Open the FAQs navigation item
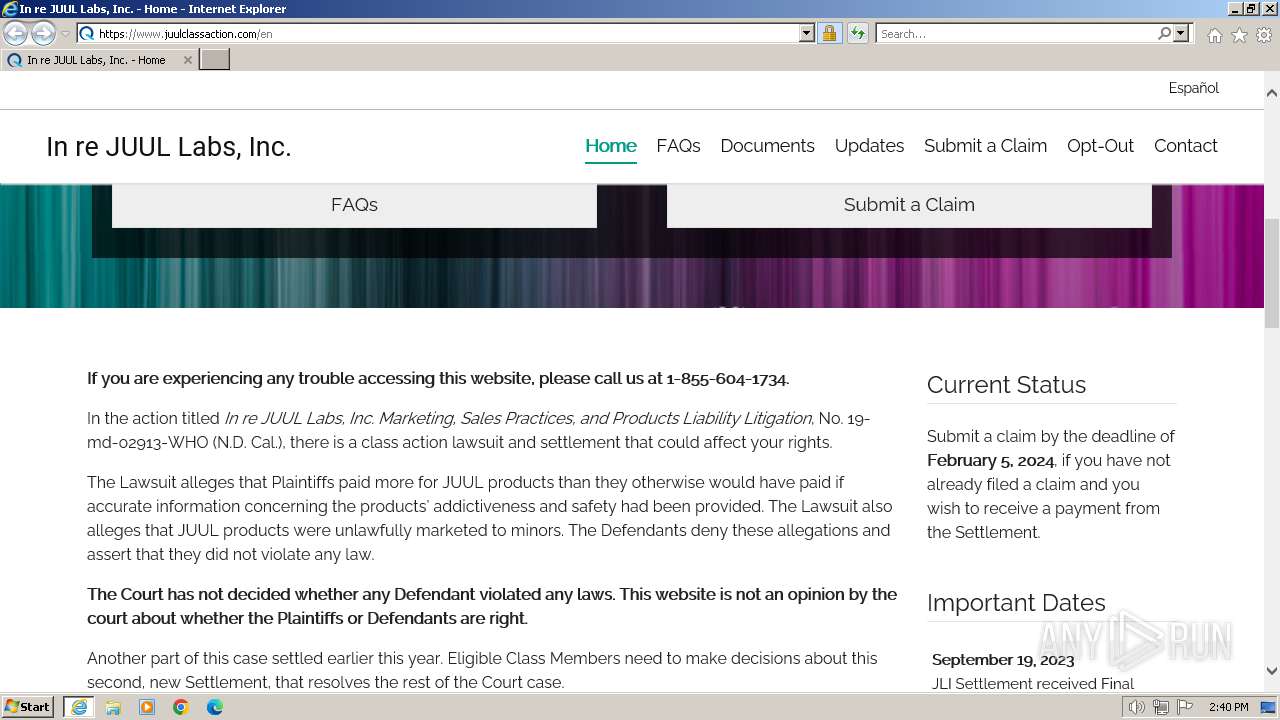 678,146
